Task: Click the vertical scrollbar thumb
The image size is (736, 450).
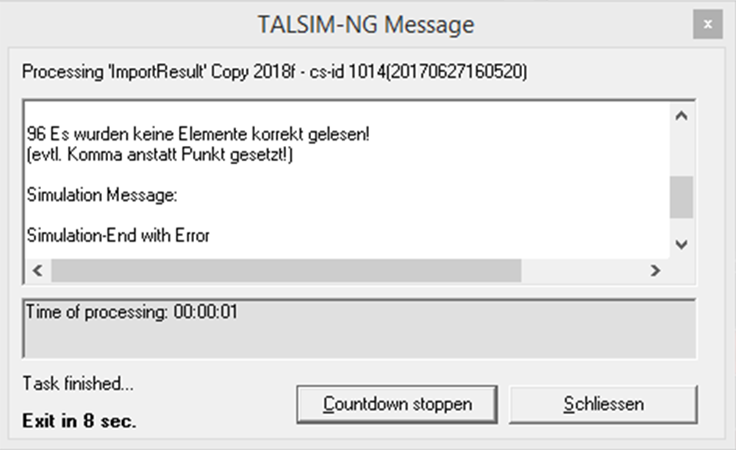Action: (681, 197)
